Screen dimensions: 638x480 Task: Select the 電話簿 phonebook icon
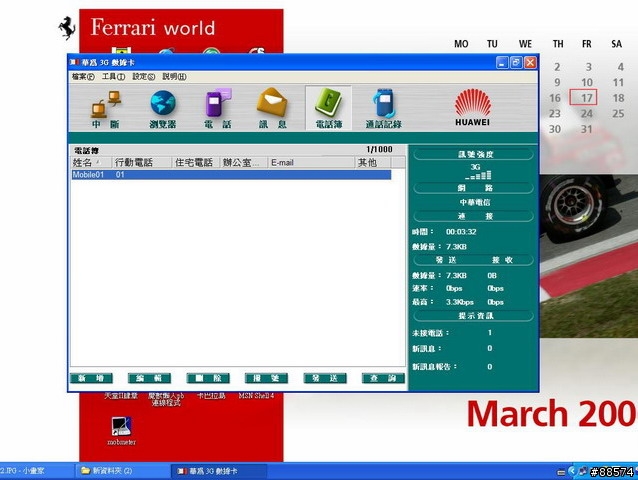point(329,108)
